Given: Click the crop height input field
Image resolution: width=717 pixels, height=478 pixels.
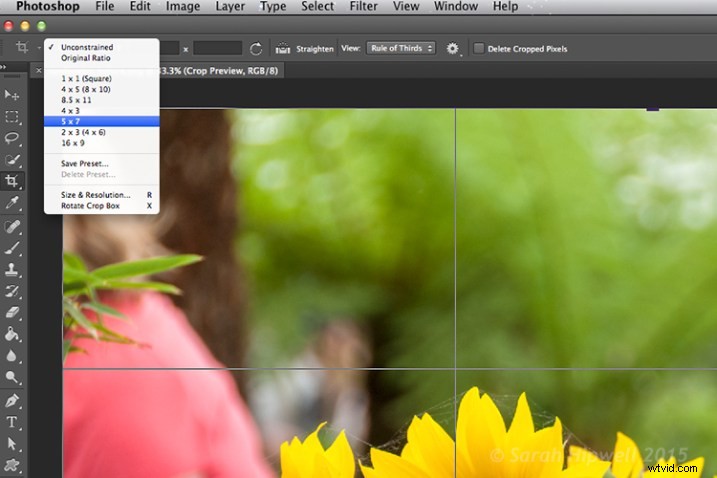Looking at the screenshot, I should click(218, 48).
